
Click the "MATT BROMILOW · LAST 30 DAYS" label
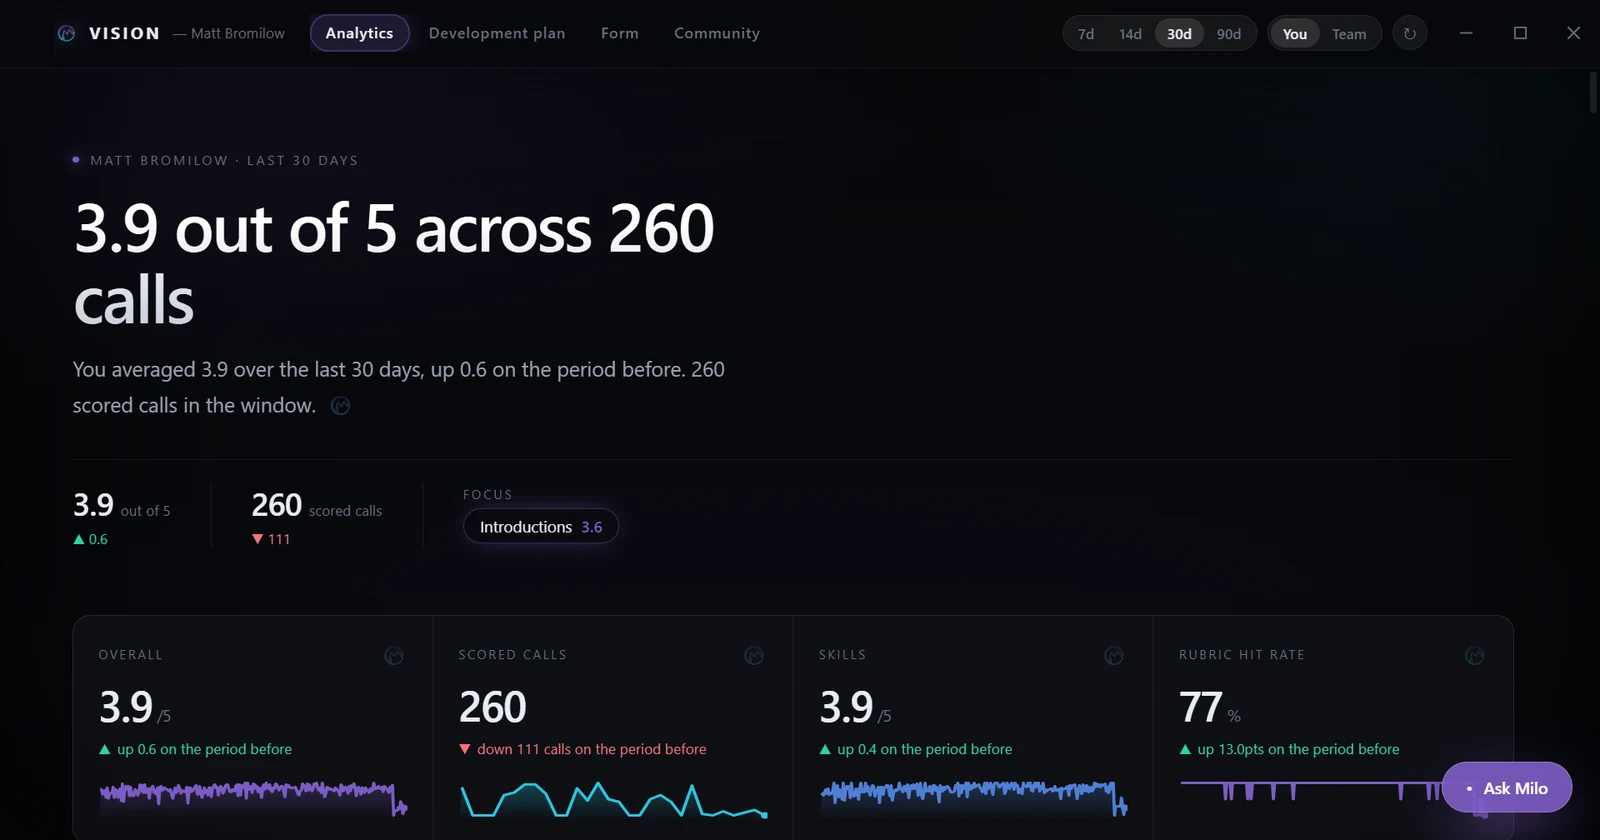224,160
